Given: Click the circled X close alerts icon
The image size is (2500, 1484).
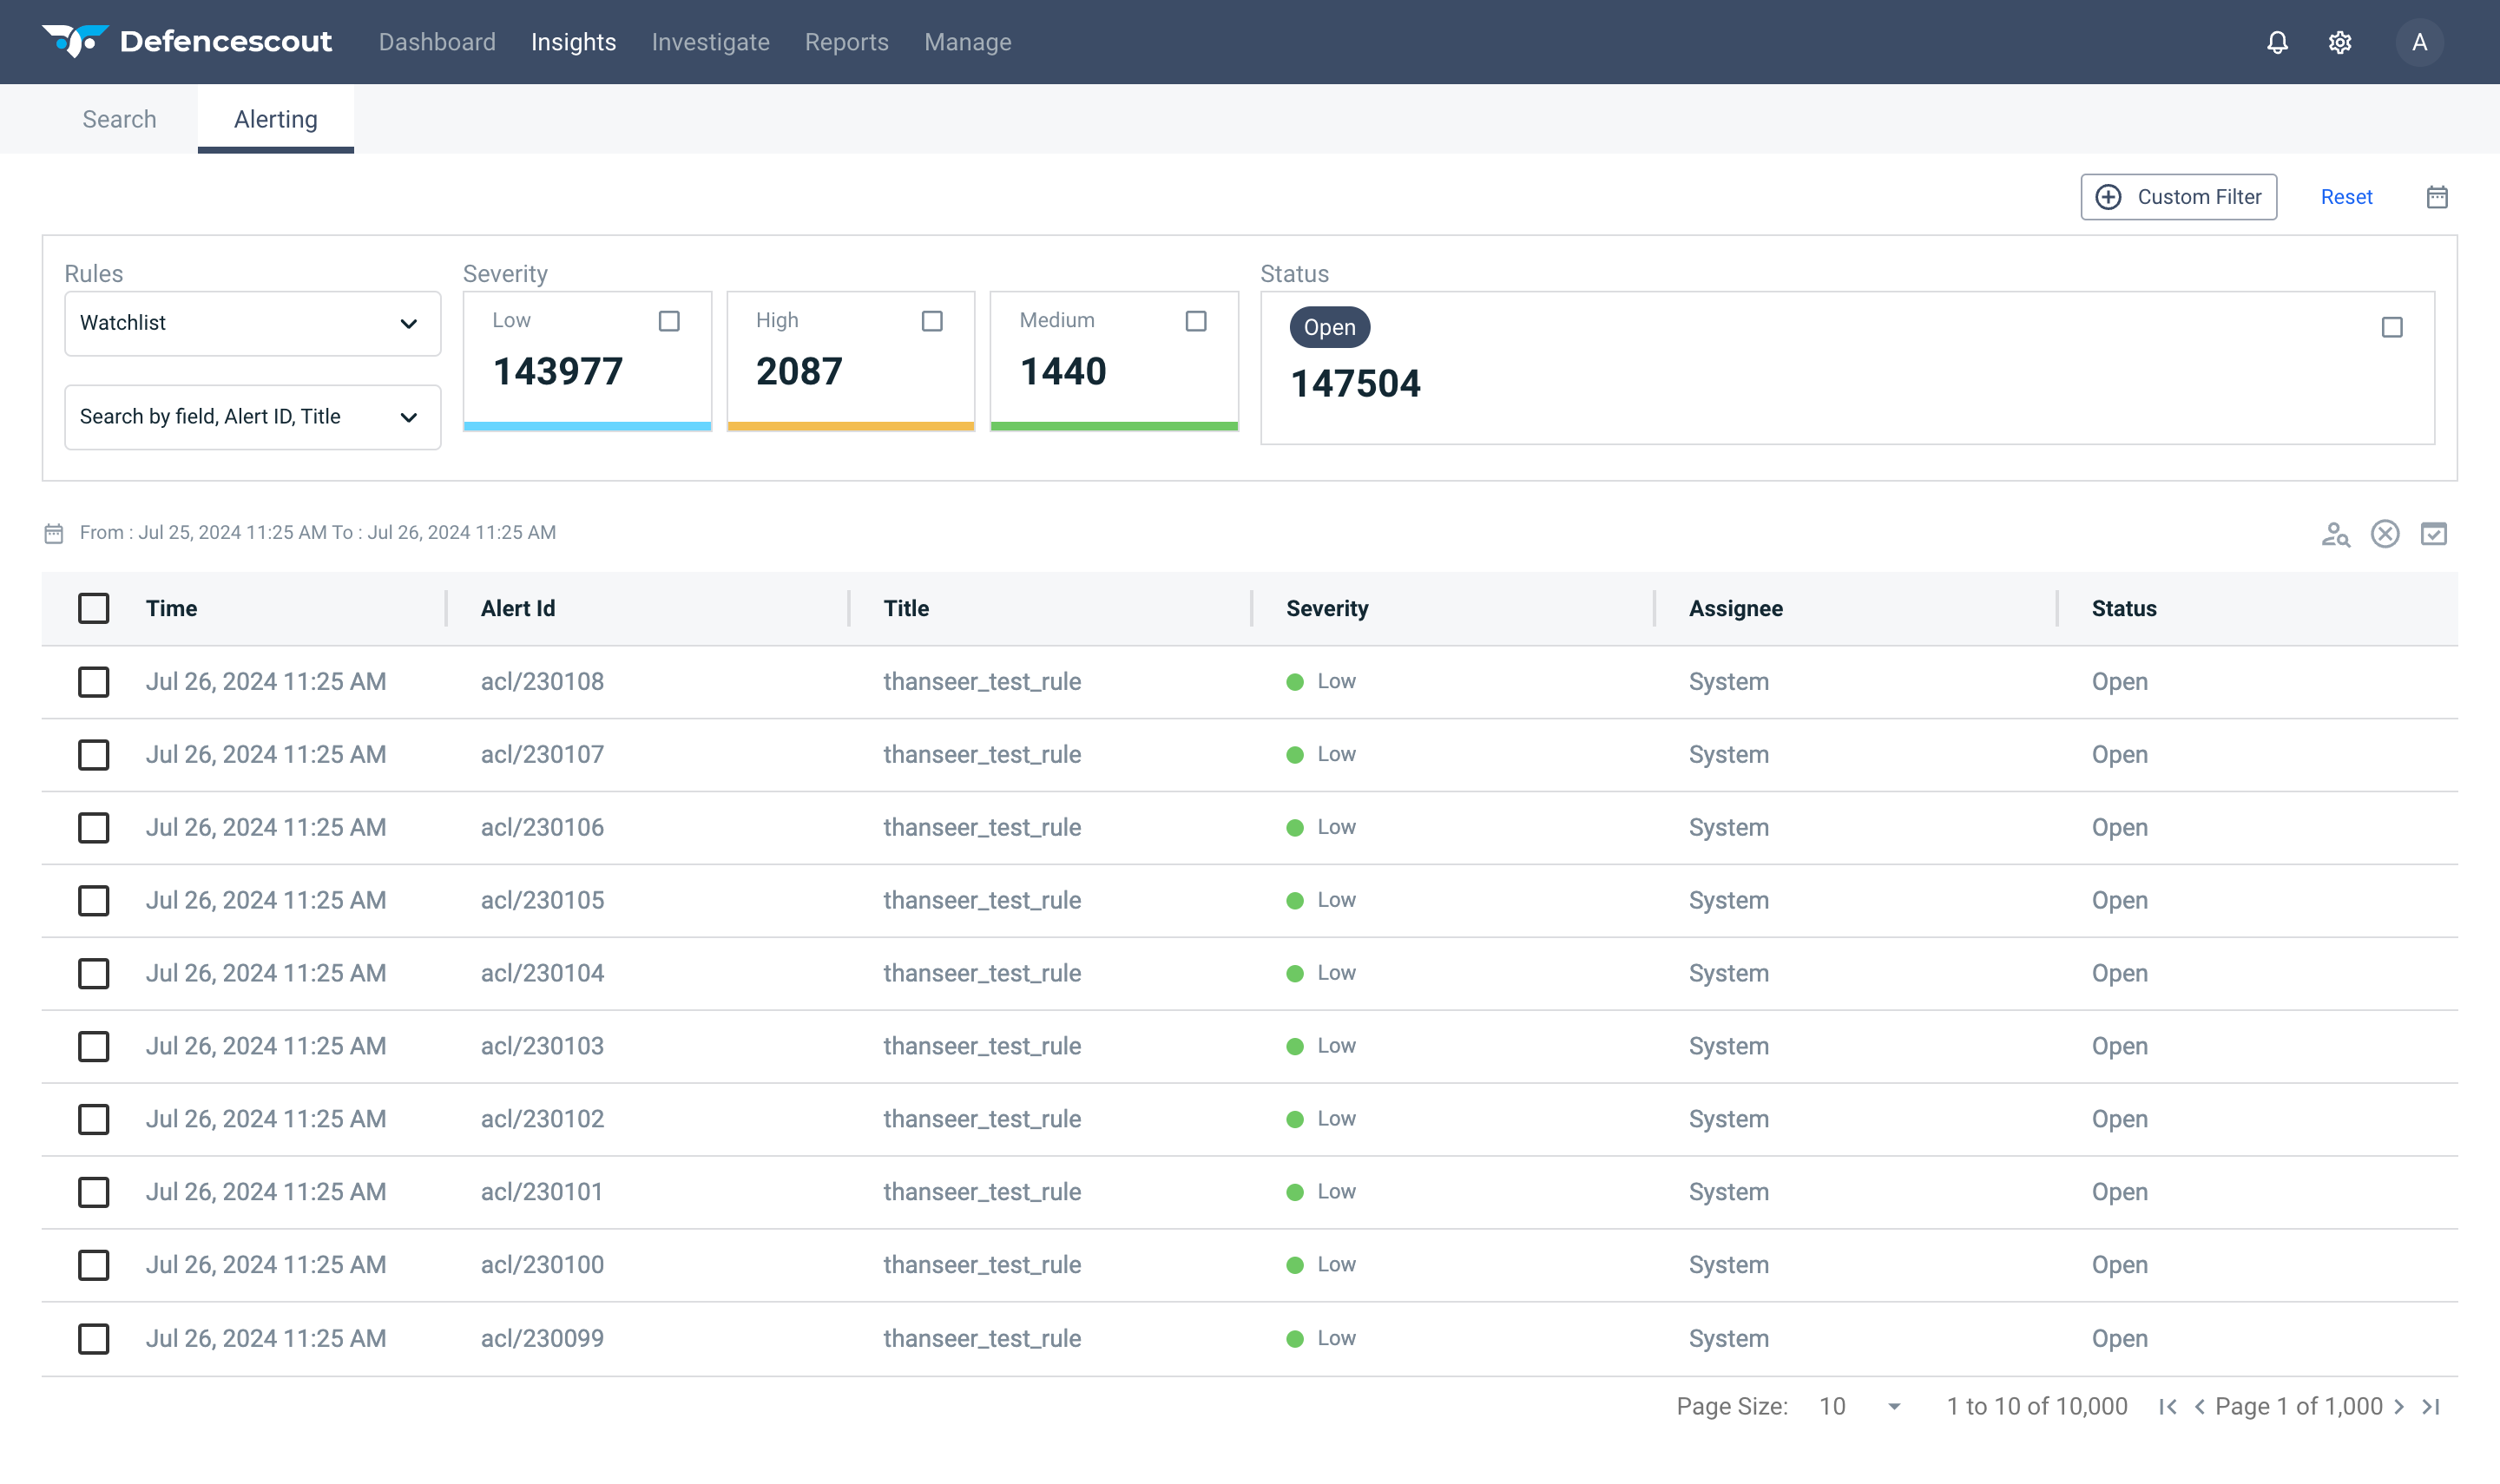Looking at the screenshot, I should coord(2385,534).
